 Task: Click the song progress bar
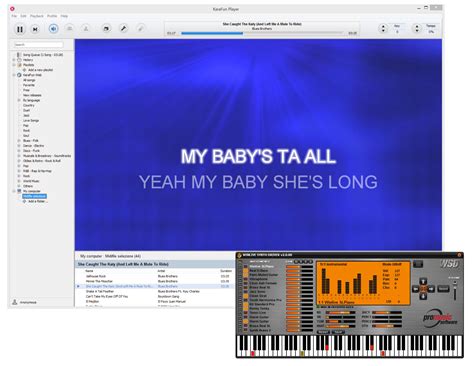click(262, 33)
